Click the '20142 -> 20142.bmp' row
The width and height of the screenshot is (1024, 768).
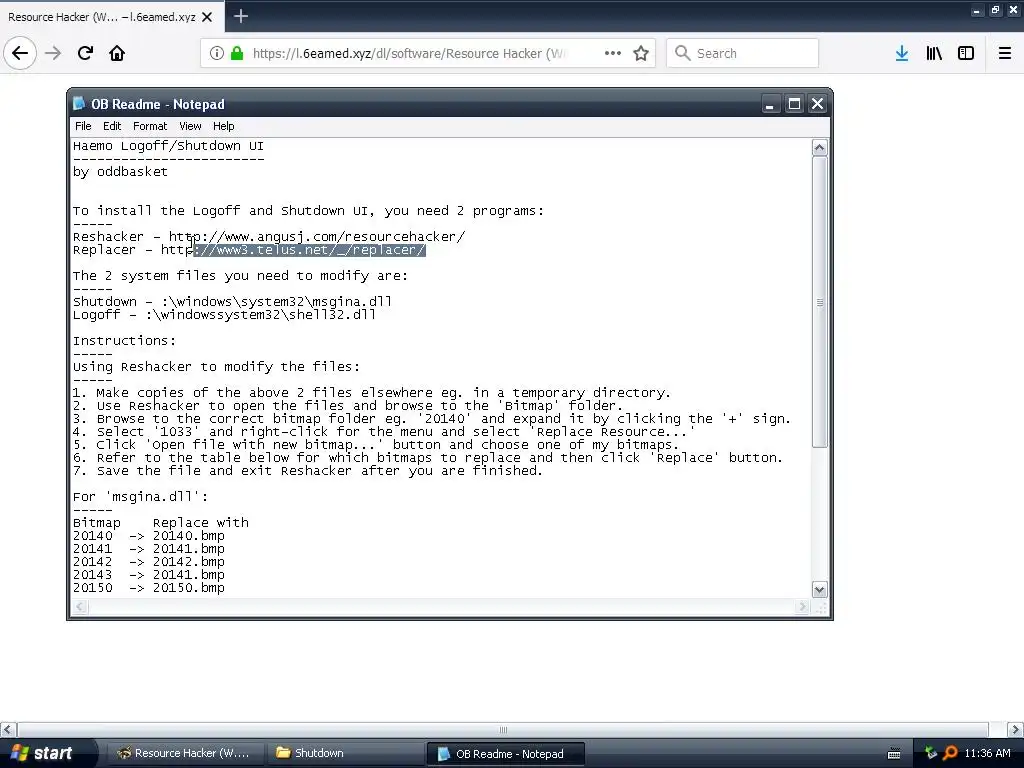(149, 562)
